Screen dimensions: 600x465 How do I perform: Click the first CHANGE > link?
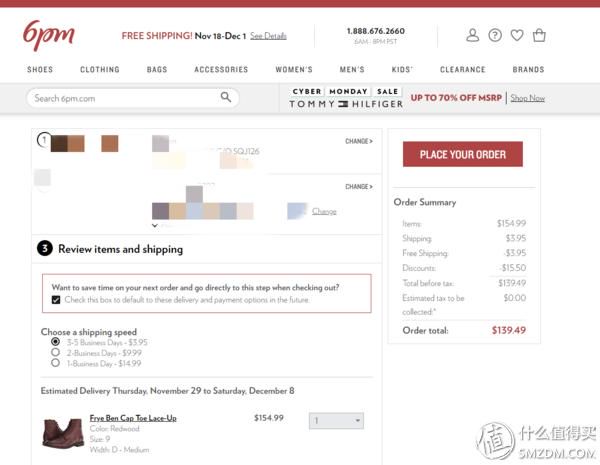(359, 141)
